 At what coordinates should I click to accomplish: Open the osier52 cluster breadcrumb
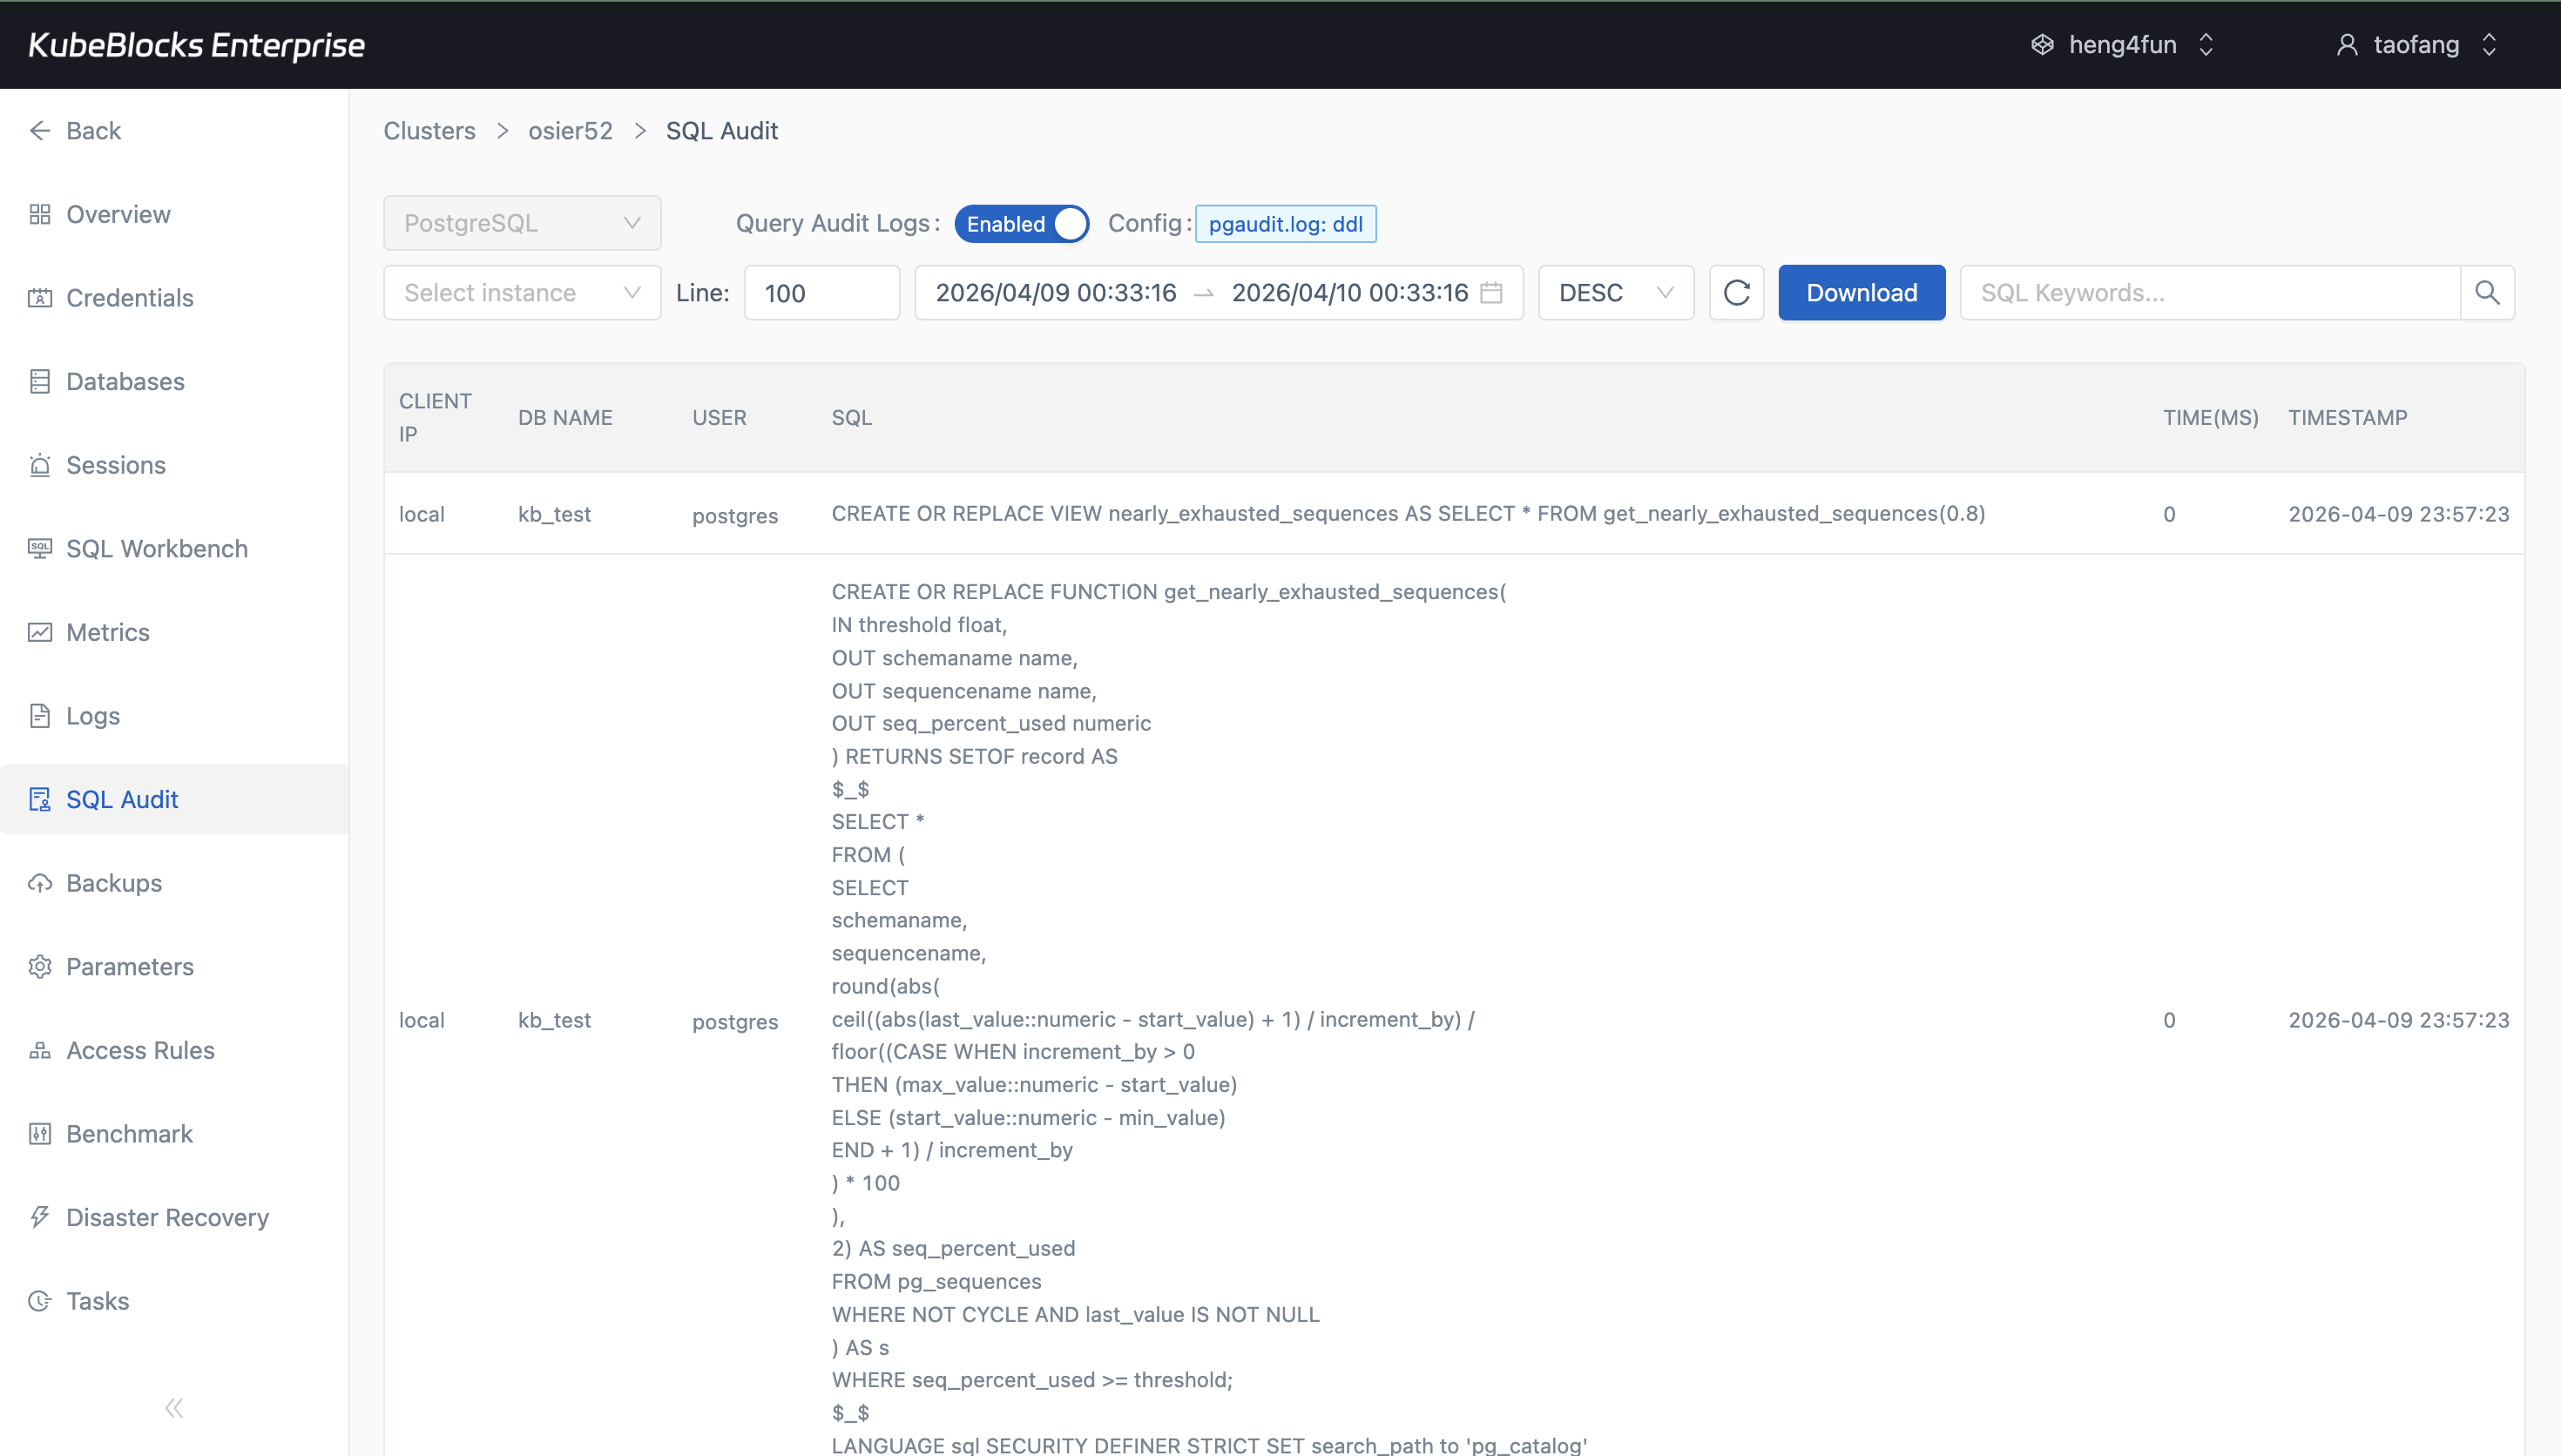click(x=570, y=130)
